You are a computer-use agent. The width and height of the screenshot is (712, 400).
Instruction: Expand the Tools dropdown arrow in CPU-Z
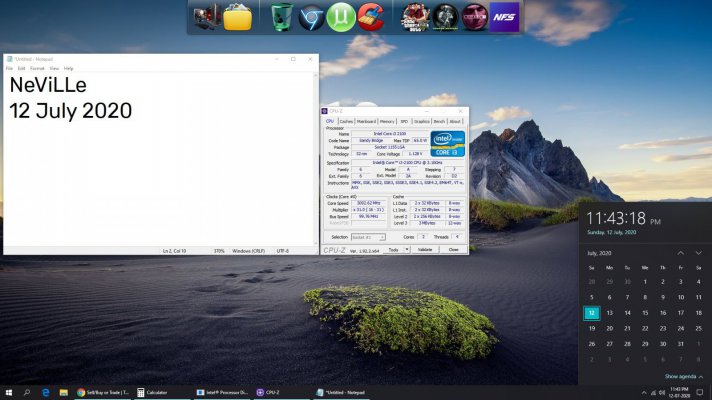coord(407,250)
